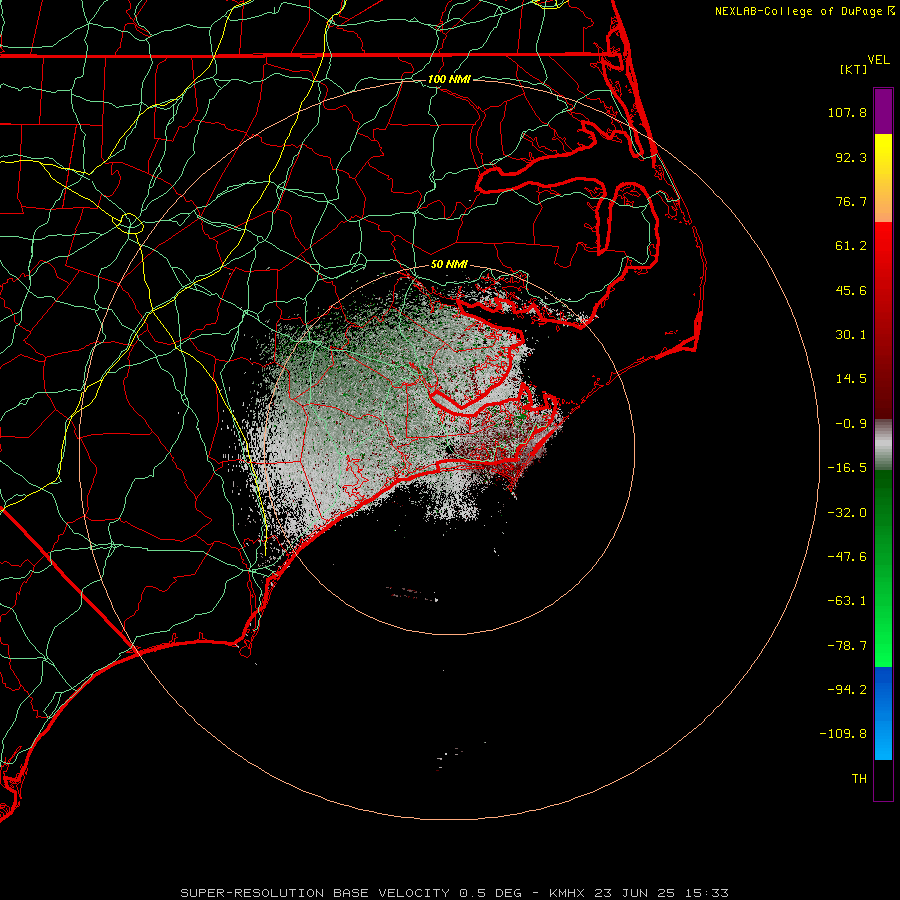
Task: Click the 50 NMI range ring label
Action: tap(449, 265)
